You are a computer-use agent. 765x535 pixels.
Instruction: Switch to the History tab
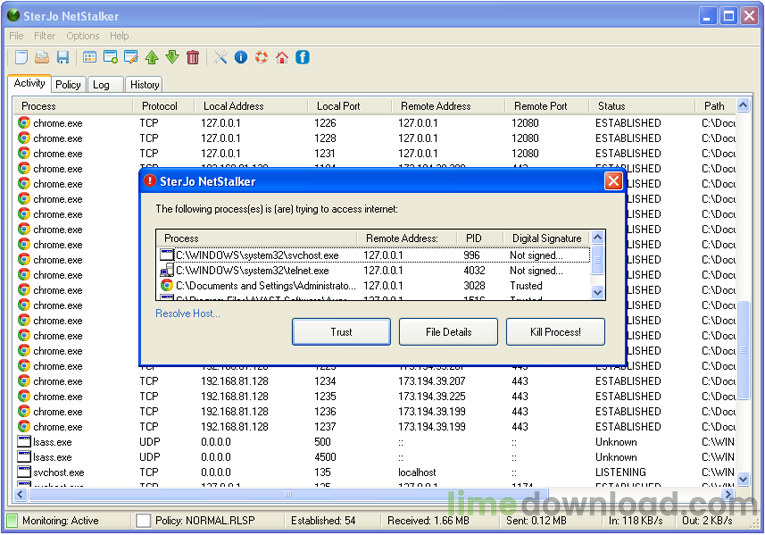[x=144, y=85]
